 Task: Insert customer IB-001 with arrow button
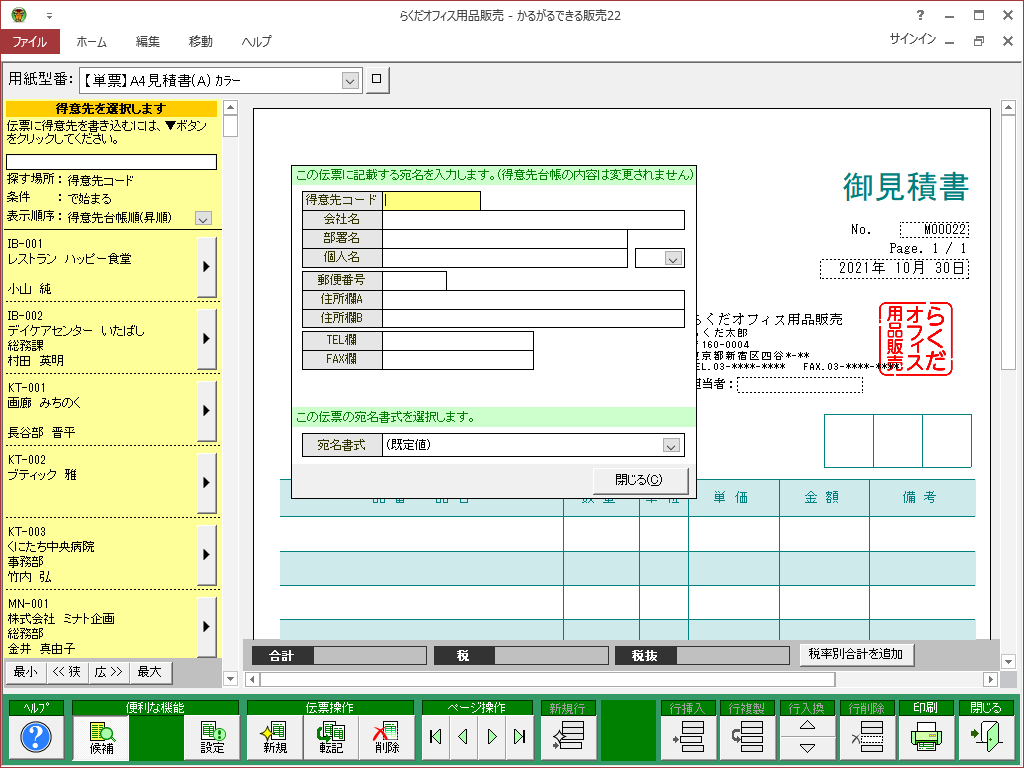(x=206, y=266)
